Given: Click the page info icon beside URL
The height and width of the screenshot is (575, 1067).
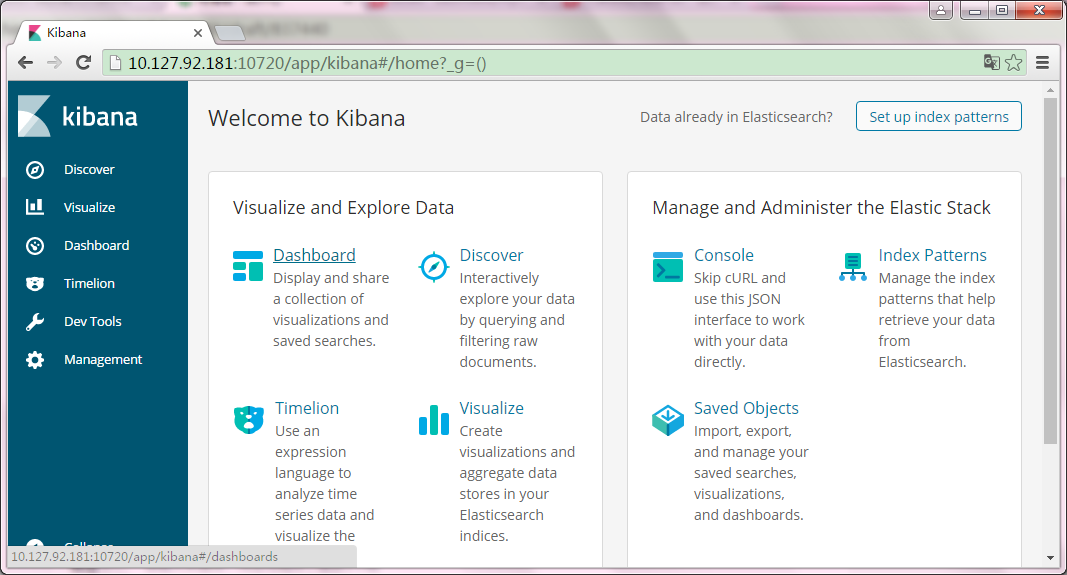Looking at the screenshot, I should pos(115,63).
